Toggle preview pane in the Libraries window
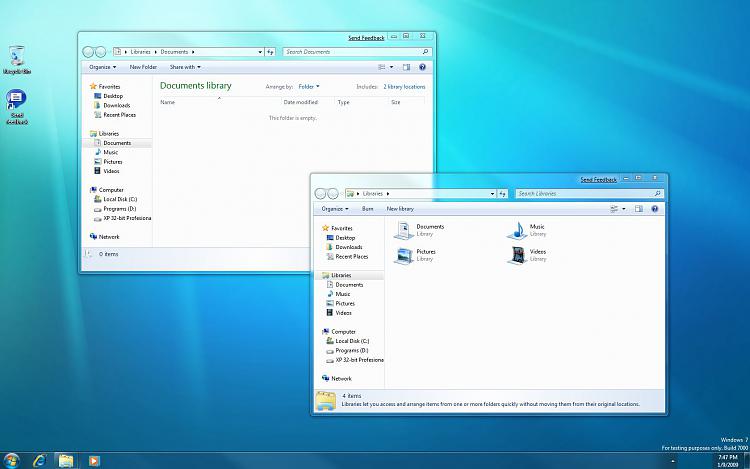The image size is (750, 469). point(639,209)
